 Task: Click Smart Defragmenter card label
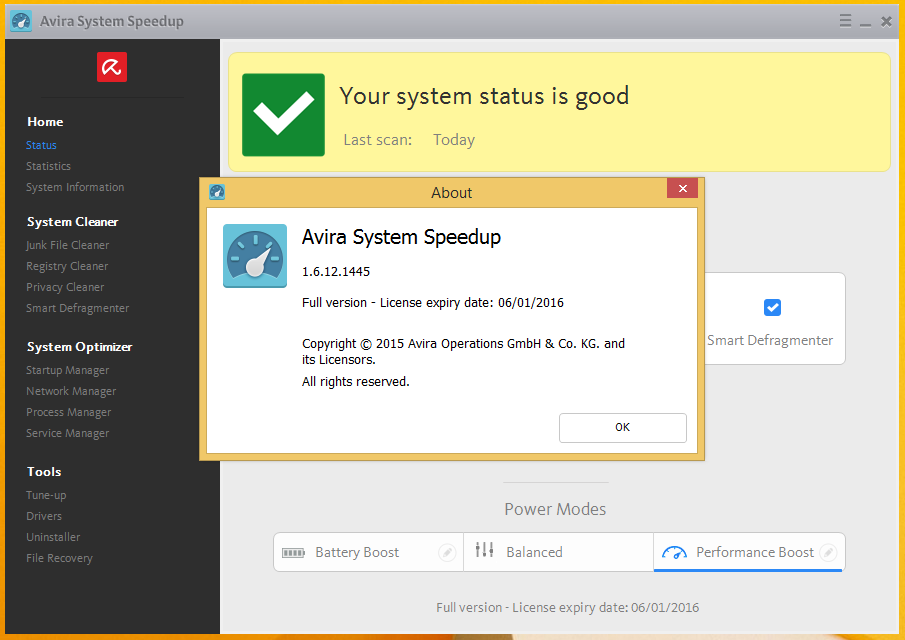pyautogui.click(x=770, y=340)
